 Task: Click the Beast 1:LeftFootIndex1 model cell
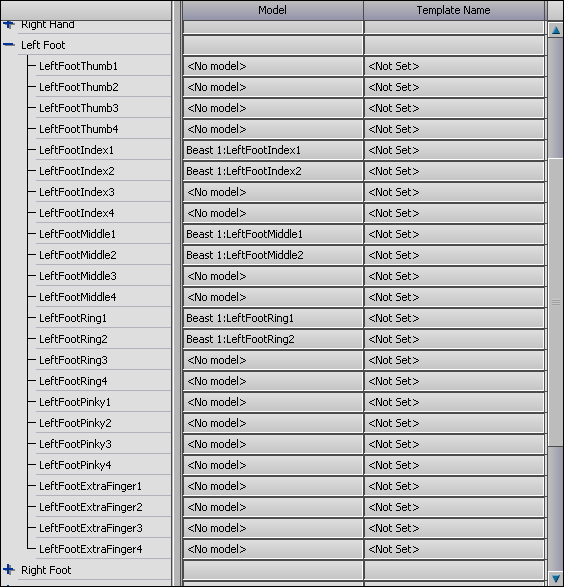tap(273, 150)
